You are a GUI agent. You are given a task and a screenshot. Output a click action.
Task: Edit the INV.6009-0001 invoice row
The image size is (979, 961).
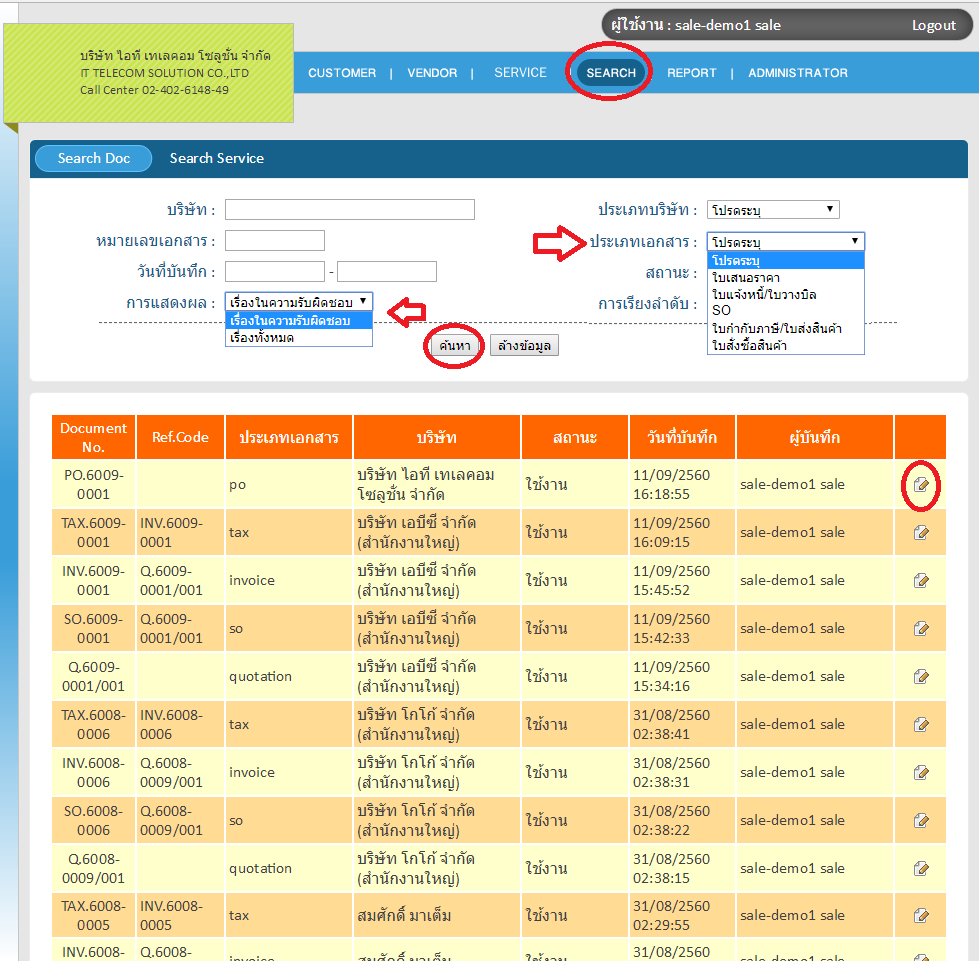[x=921, y=580]
